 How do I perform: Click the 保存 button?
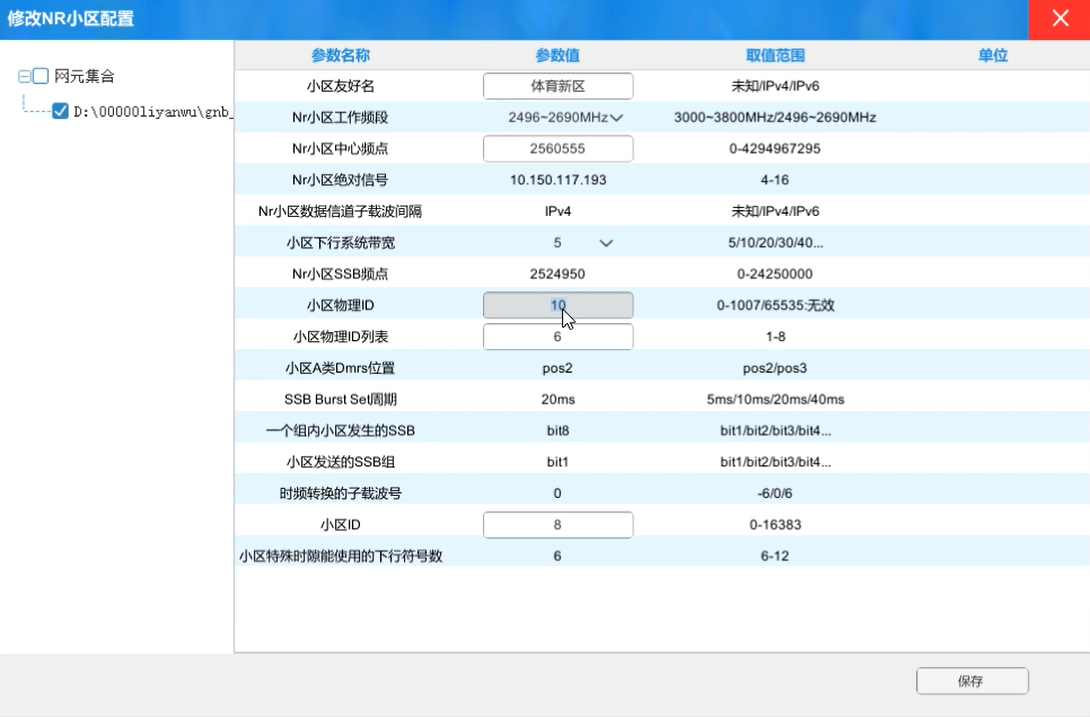pyautogui.click(x=972, y=681)
